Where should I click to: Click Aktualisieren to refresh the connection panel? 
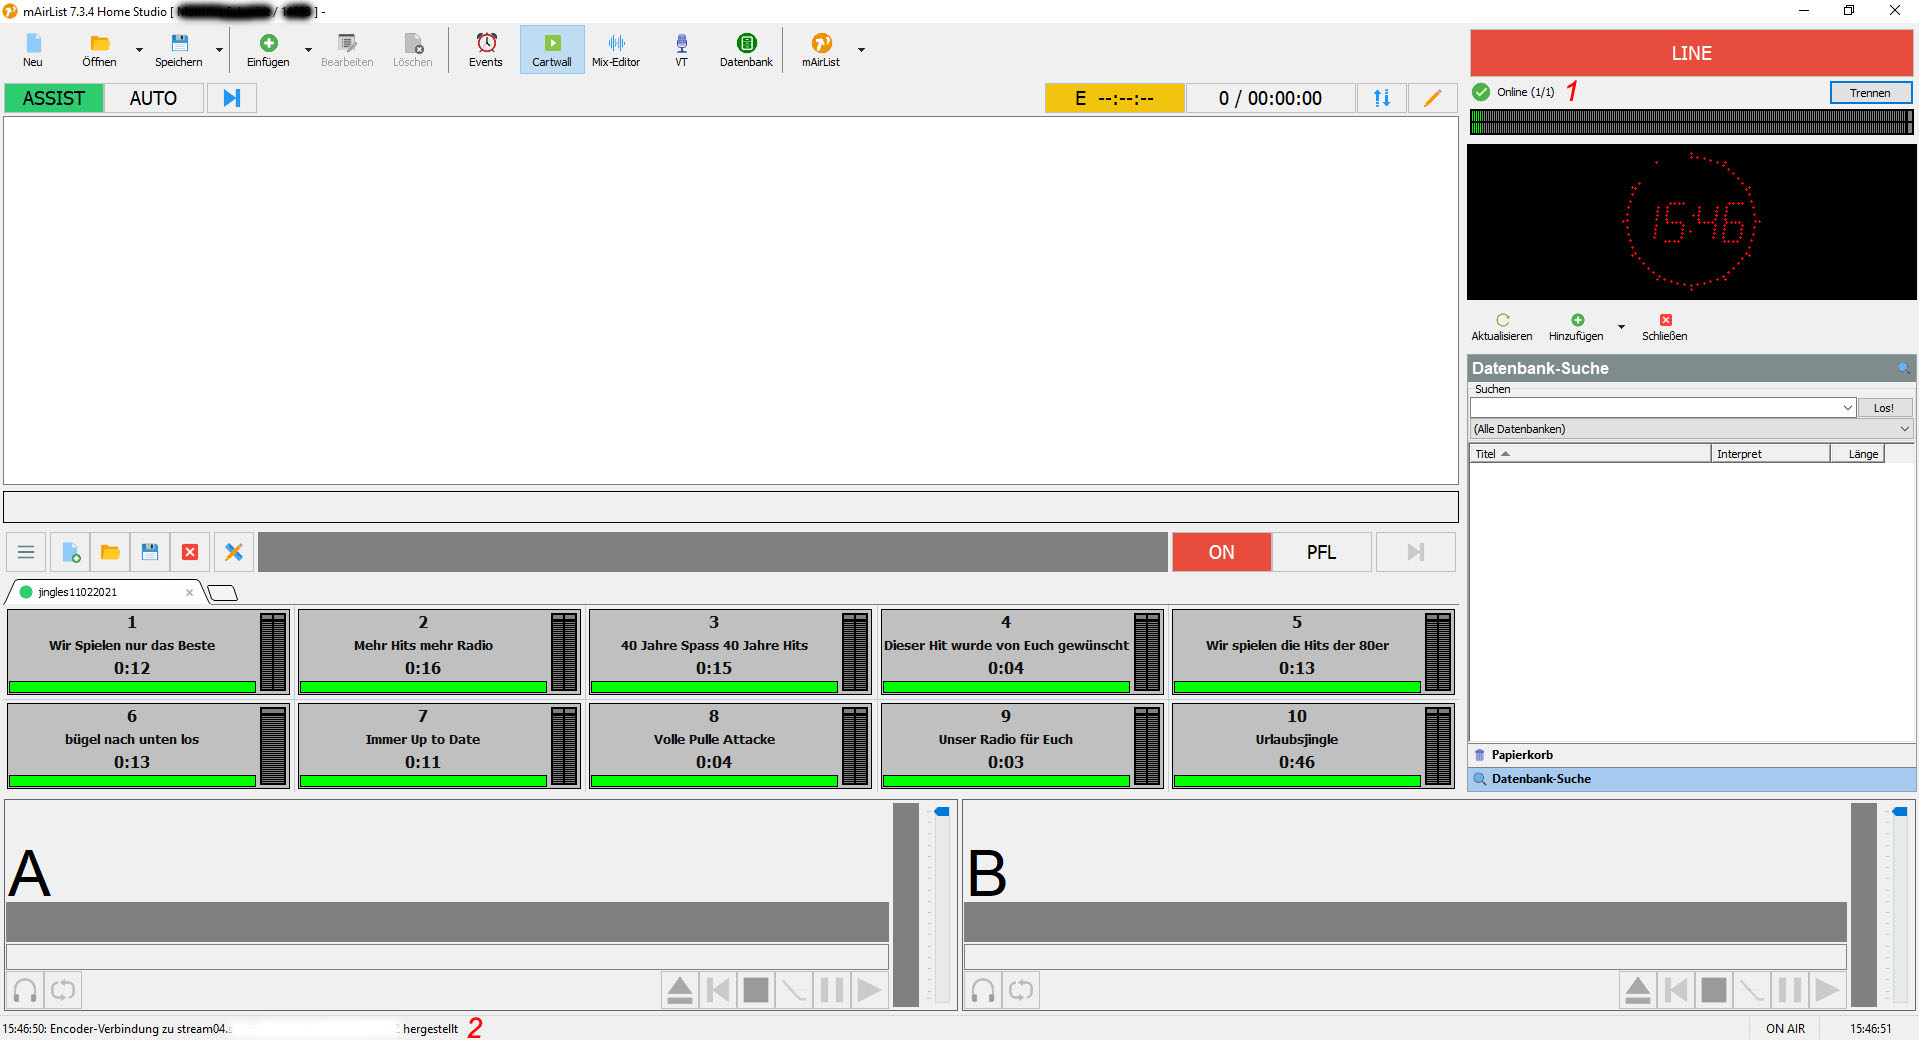(x=1501, y=327)
